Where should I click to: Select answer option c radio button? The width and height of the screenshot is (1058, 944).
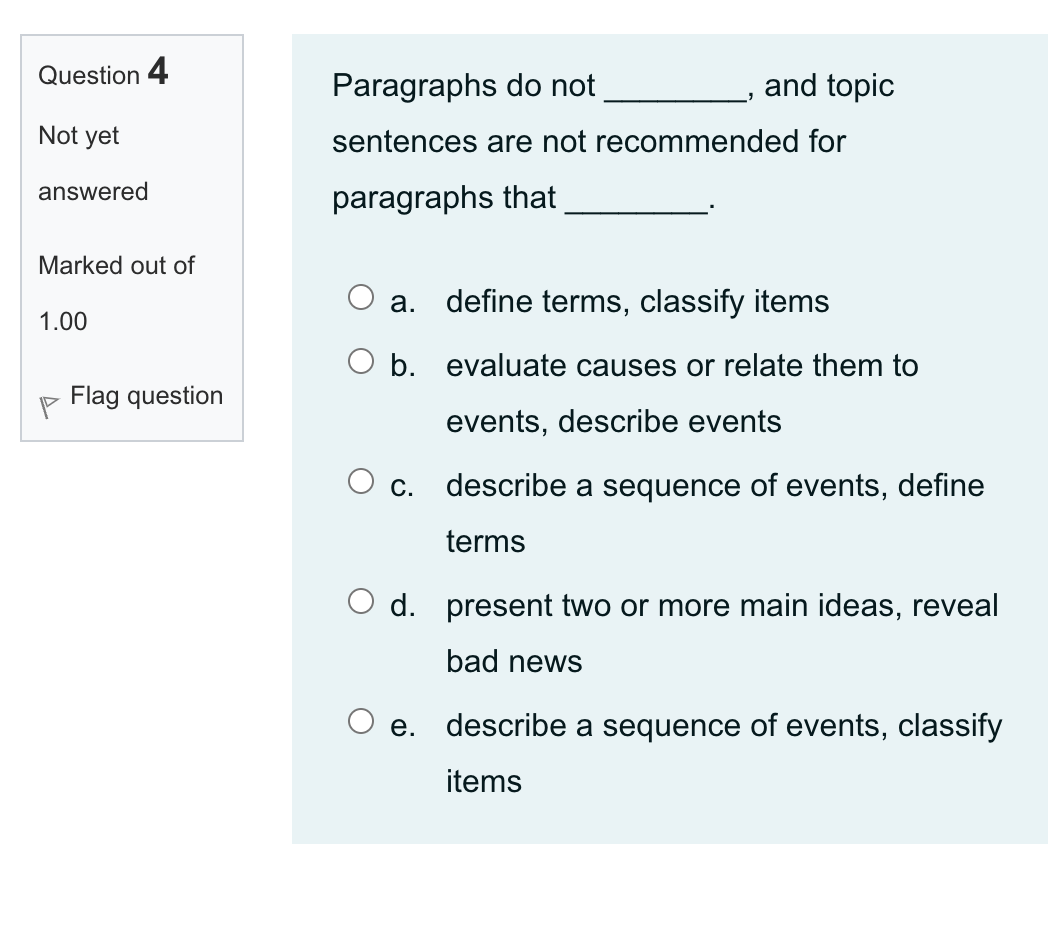(360, 480)
